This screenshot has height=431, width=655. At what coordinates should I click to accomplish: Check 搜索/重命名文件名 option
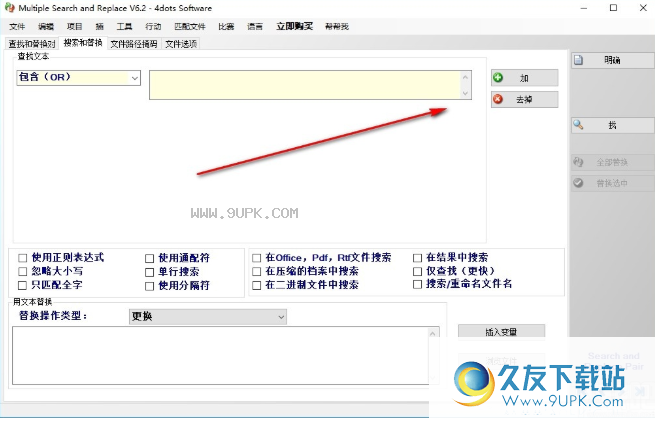[x=417, y=284]
